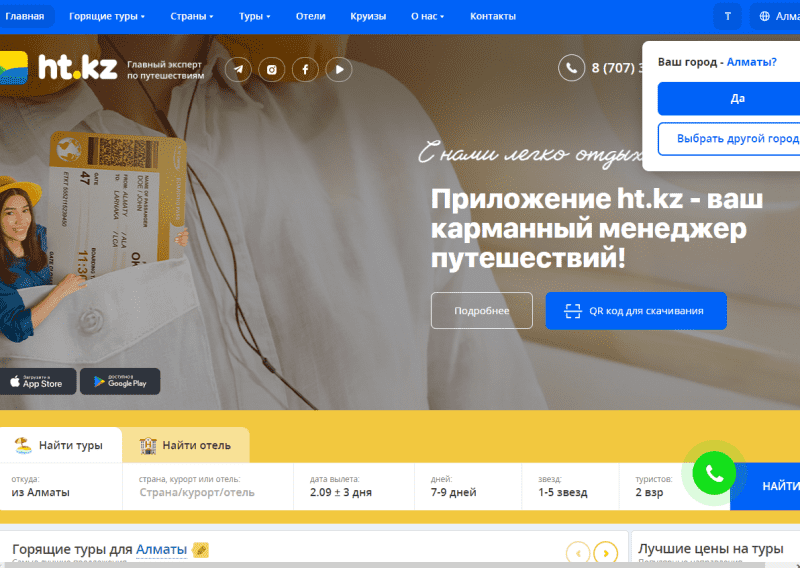The height and width of the screenshot is (568, 800).
Task: Switch to Найти отель tab
Action: (x=186, y=445)
